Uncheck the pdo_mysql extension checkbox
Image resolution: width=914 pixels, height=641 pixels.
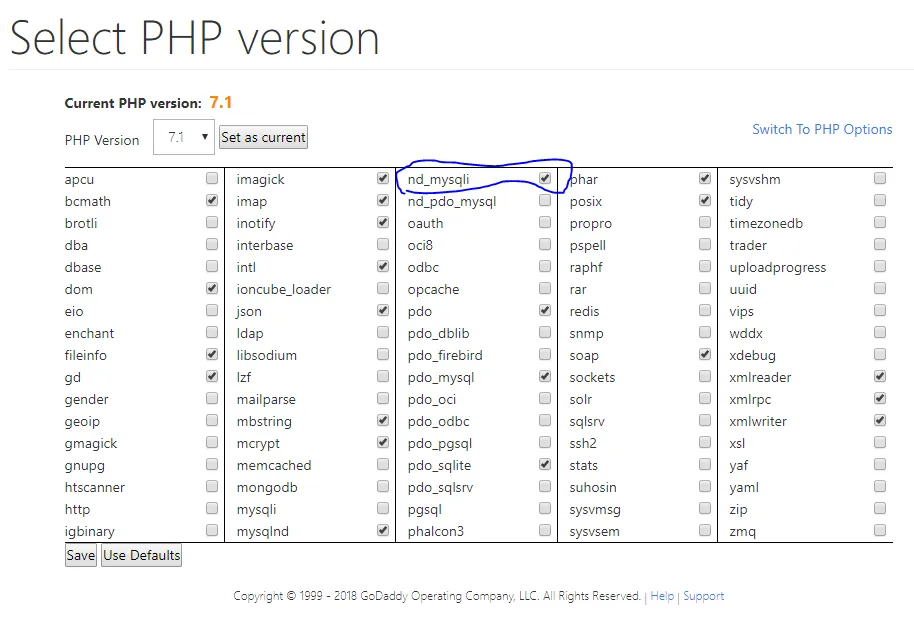click(545, 377)
